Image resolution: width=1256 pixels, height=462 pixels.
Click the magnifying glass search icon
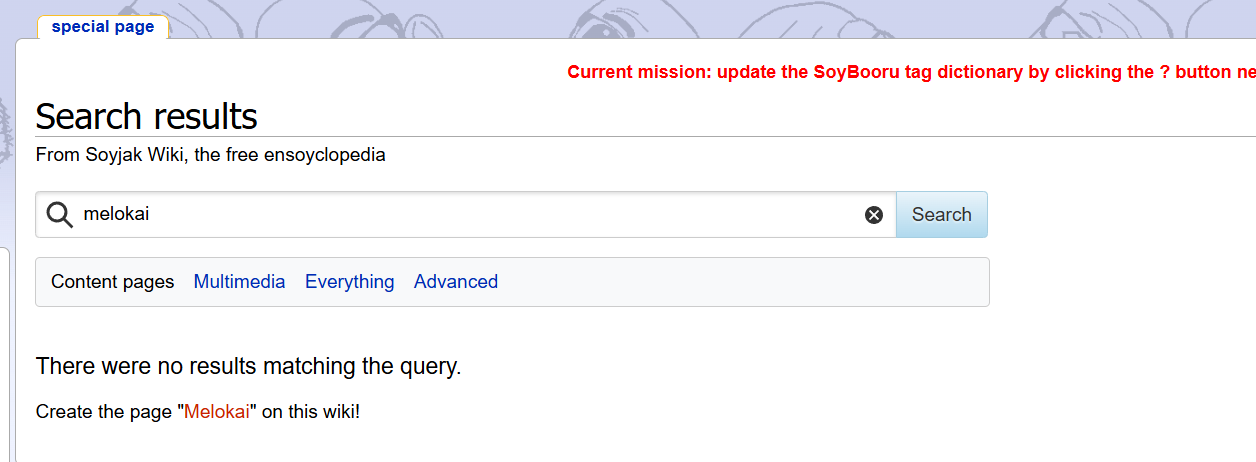coord(60,215)
